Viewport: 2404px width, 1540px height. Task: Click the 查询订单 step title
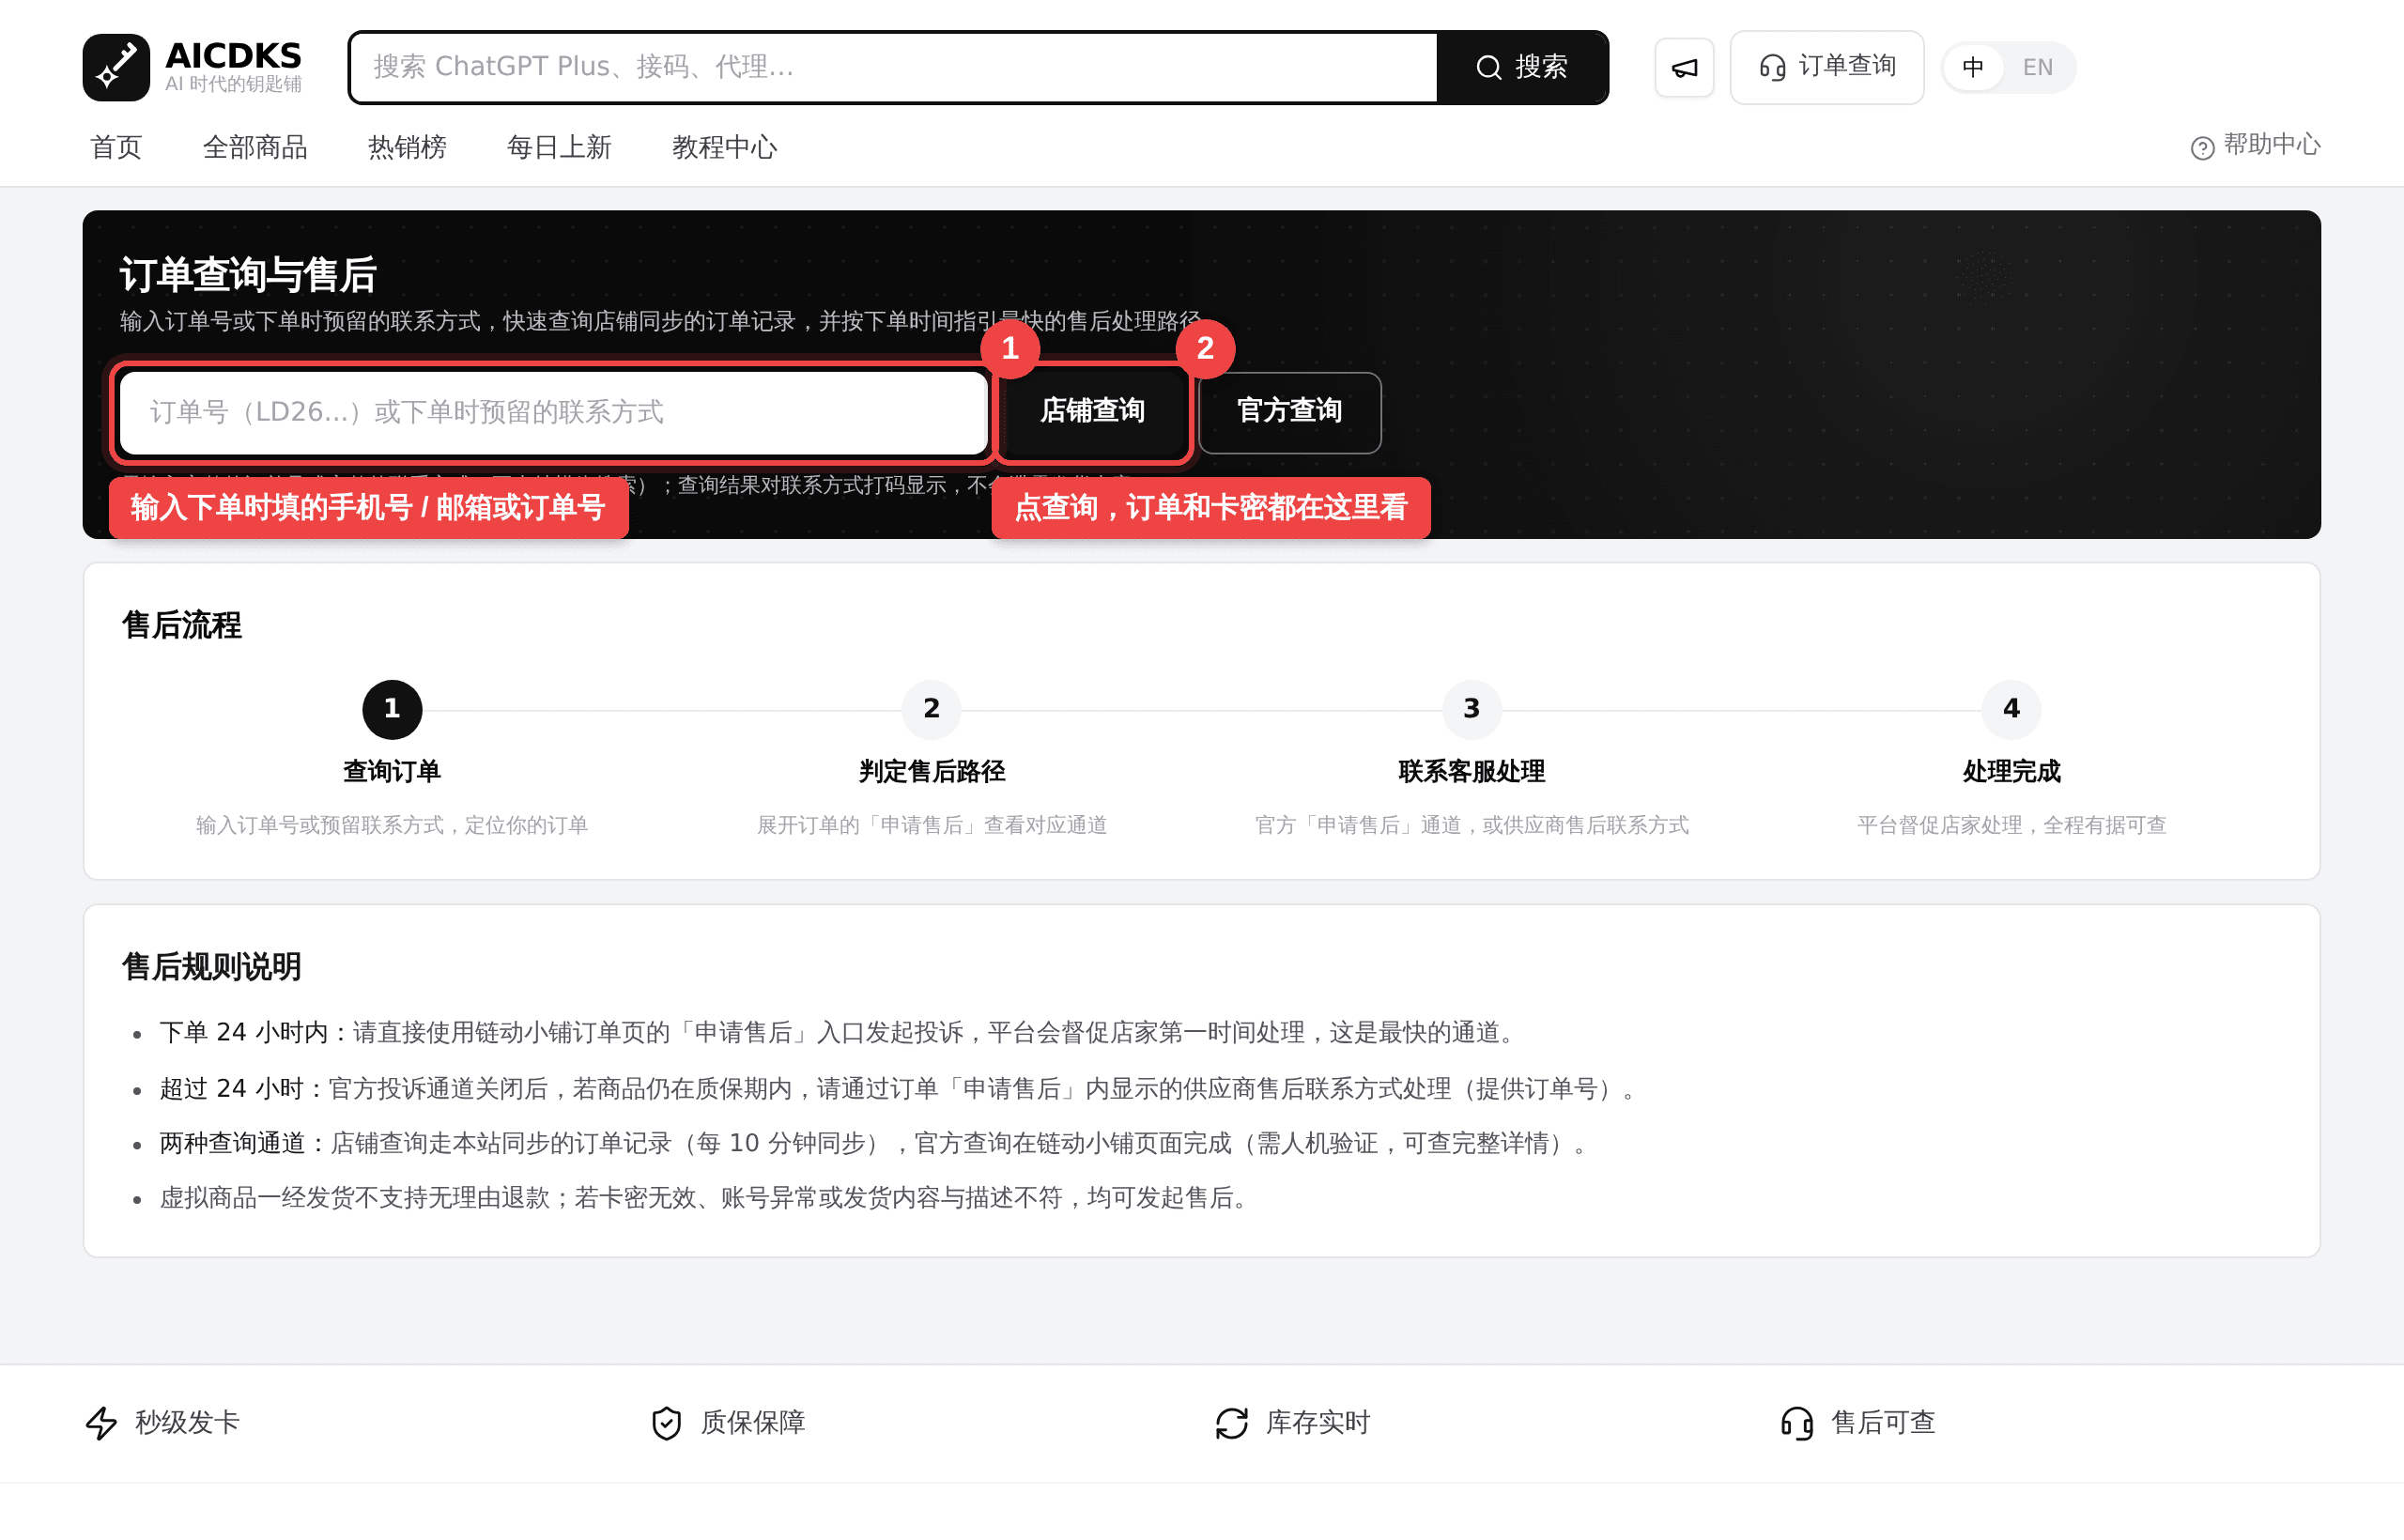click(x=392, y=772)
